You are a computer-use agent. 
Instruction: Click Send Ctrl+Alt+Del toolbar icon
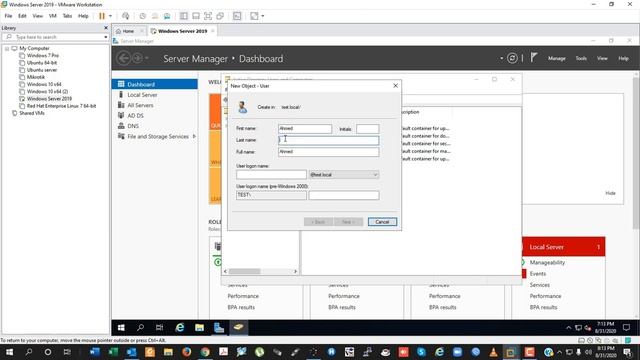(x=126, y=16)
